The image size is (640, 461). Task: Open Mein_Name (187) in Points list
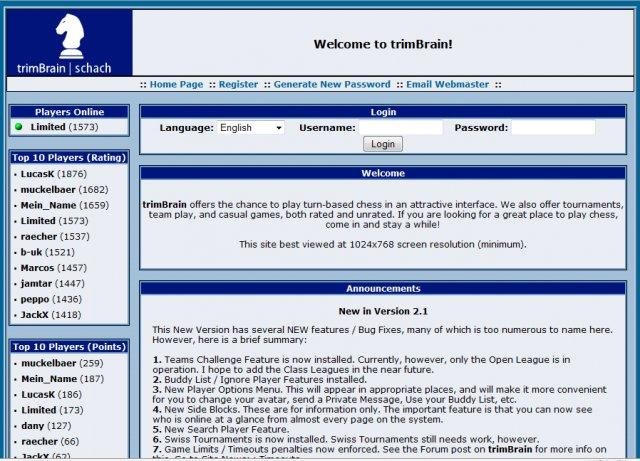click(63, 379)
